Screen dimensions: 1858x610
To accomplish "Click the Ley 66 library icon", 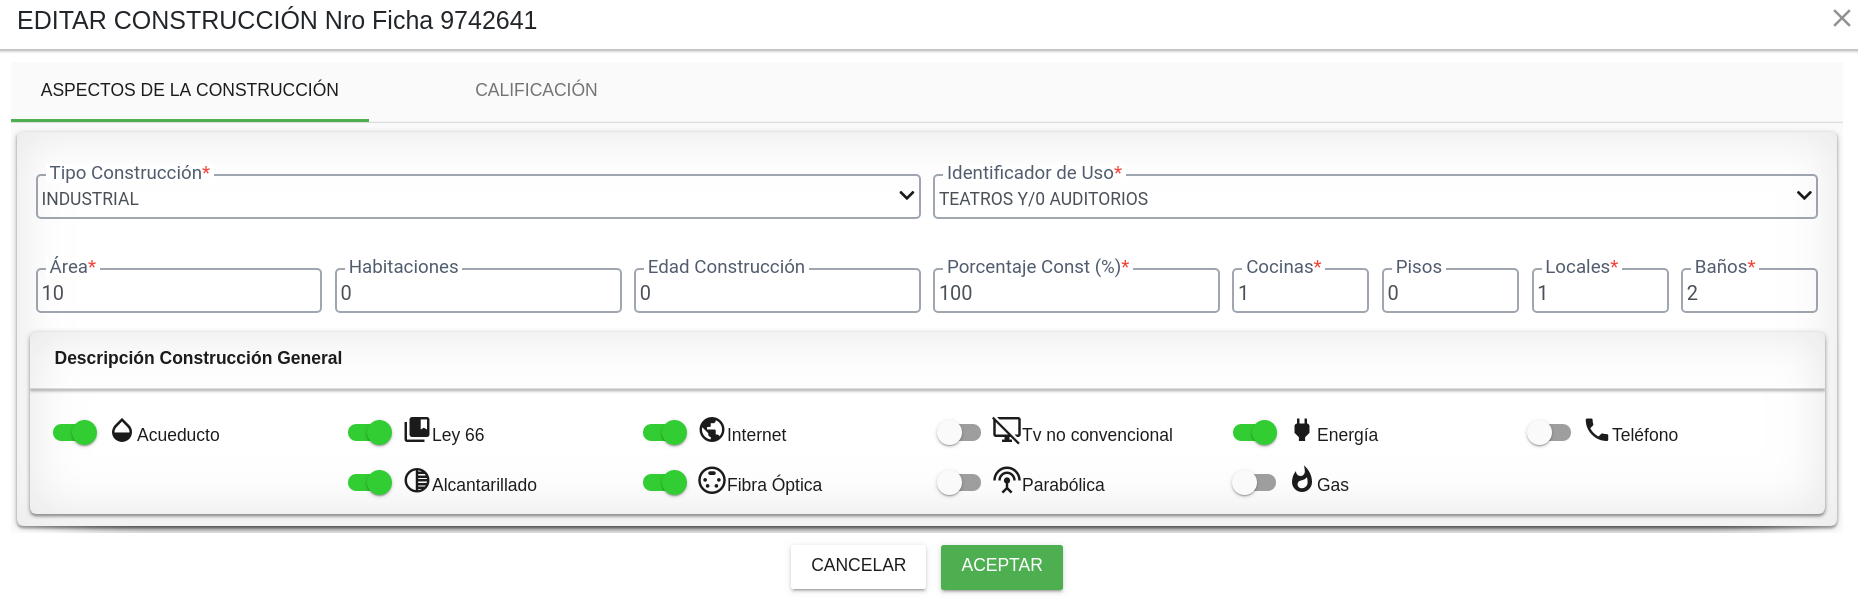I will pos(417,430).
